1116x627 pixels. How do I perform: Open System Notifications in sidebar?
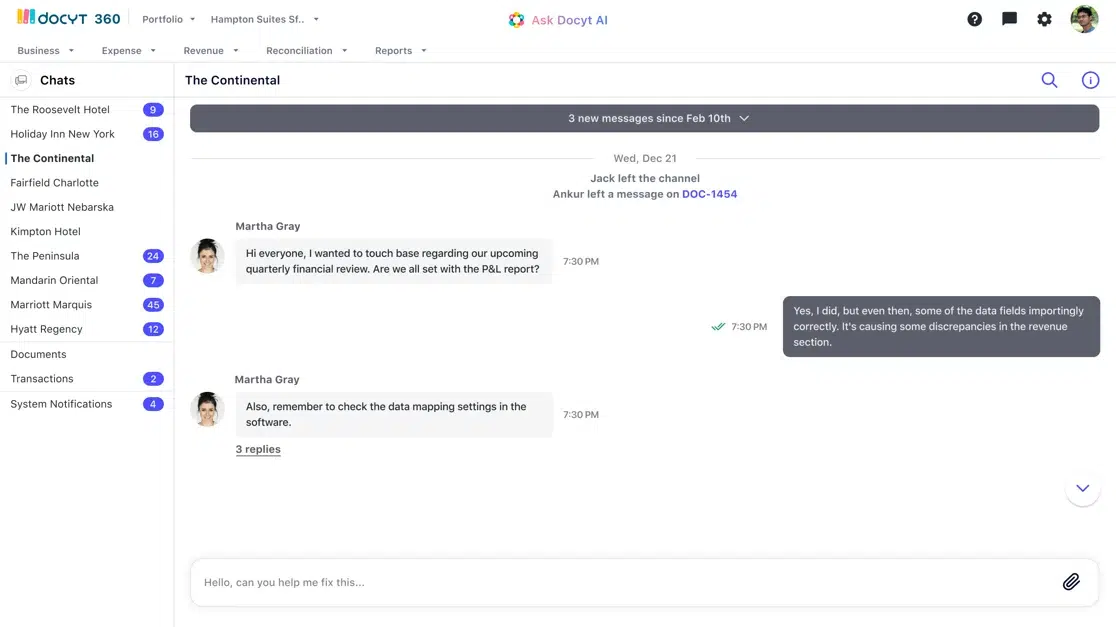coord(61,404)
